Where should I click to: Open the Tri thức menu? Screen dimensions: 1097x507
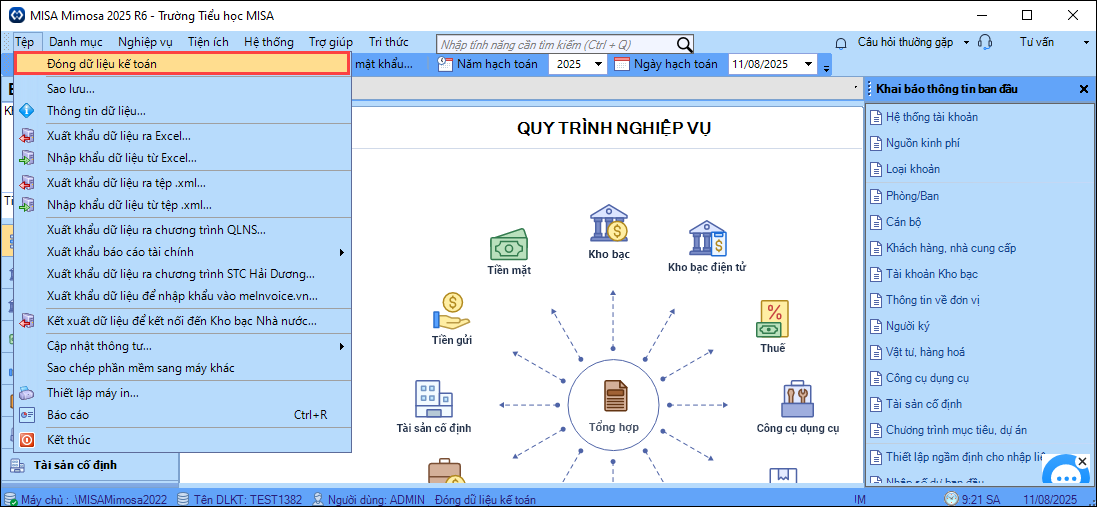coord(389,42)
